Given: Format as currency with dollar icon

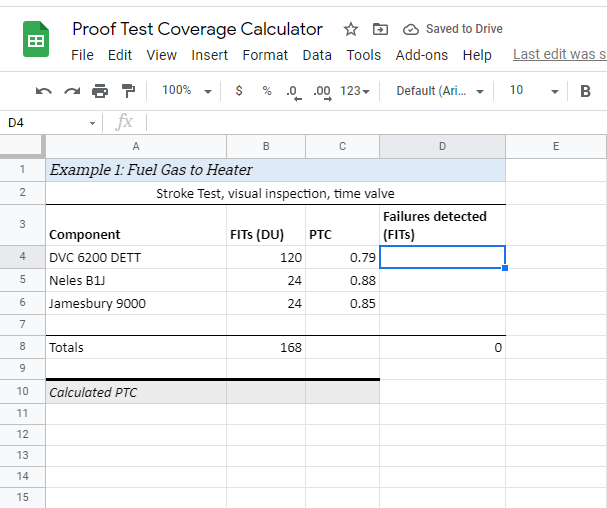Looking at the screenshot, I should click(x=239, y=91).
